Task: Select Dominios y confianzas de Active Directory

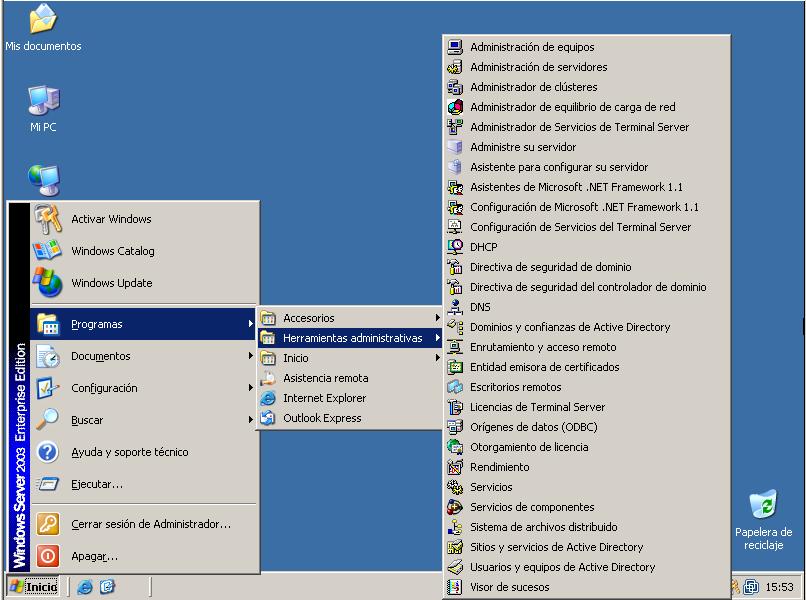Action: point(587,327)
